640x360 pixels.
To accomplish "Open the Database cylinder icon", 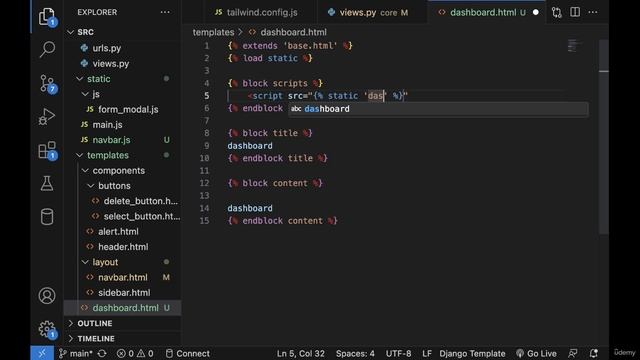I will [x=47, y=217].
